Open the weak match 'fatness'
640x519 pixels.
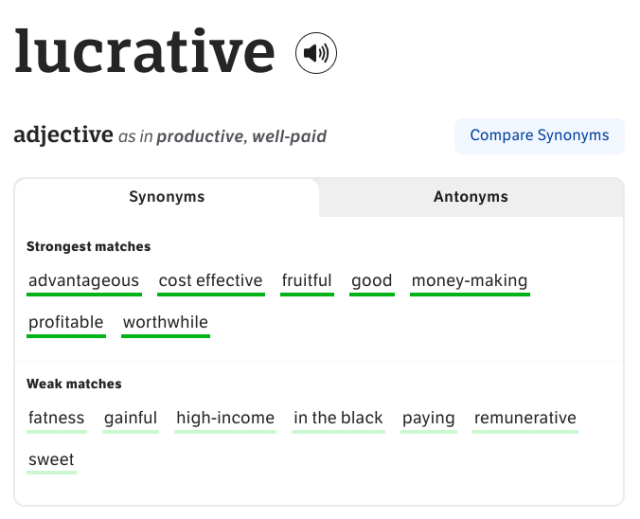click(x=57, y=420)
